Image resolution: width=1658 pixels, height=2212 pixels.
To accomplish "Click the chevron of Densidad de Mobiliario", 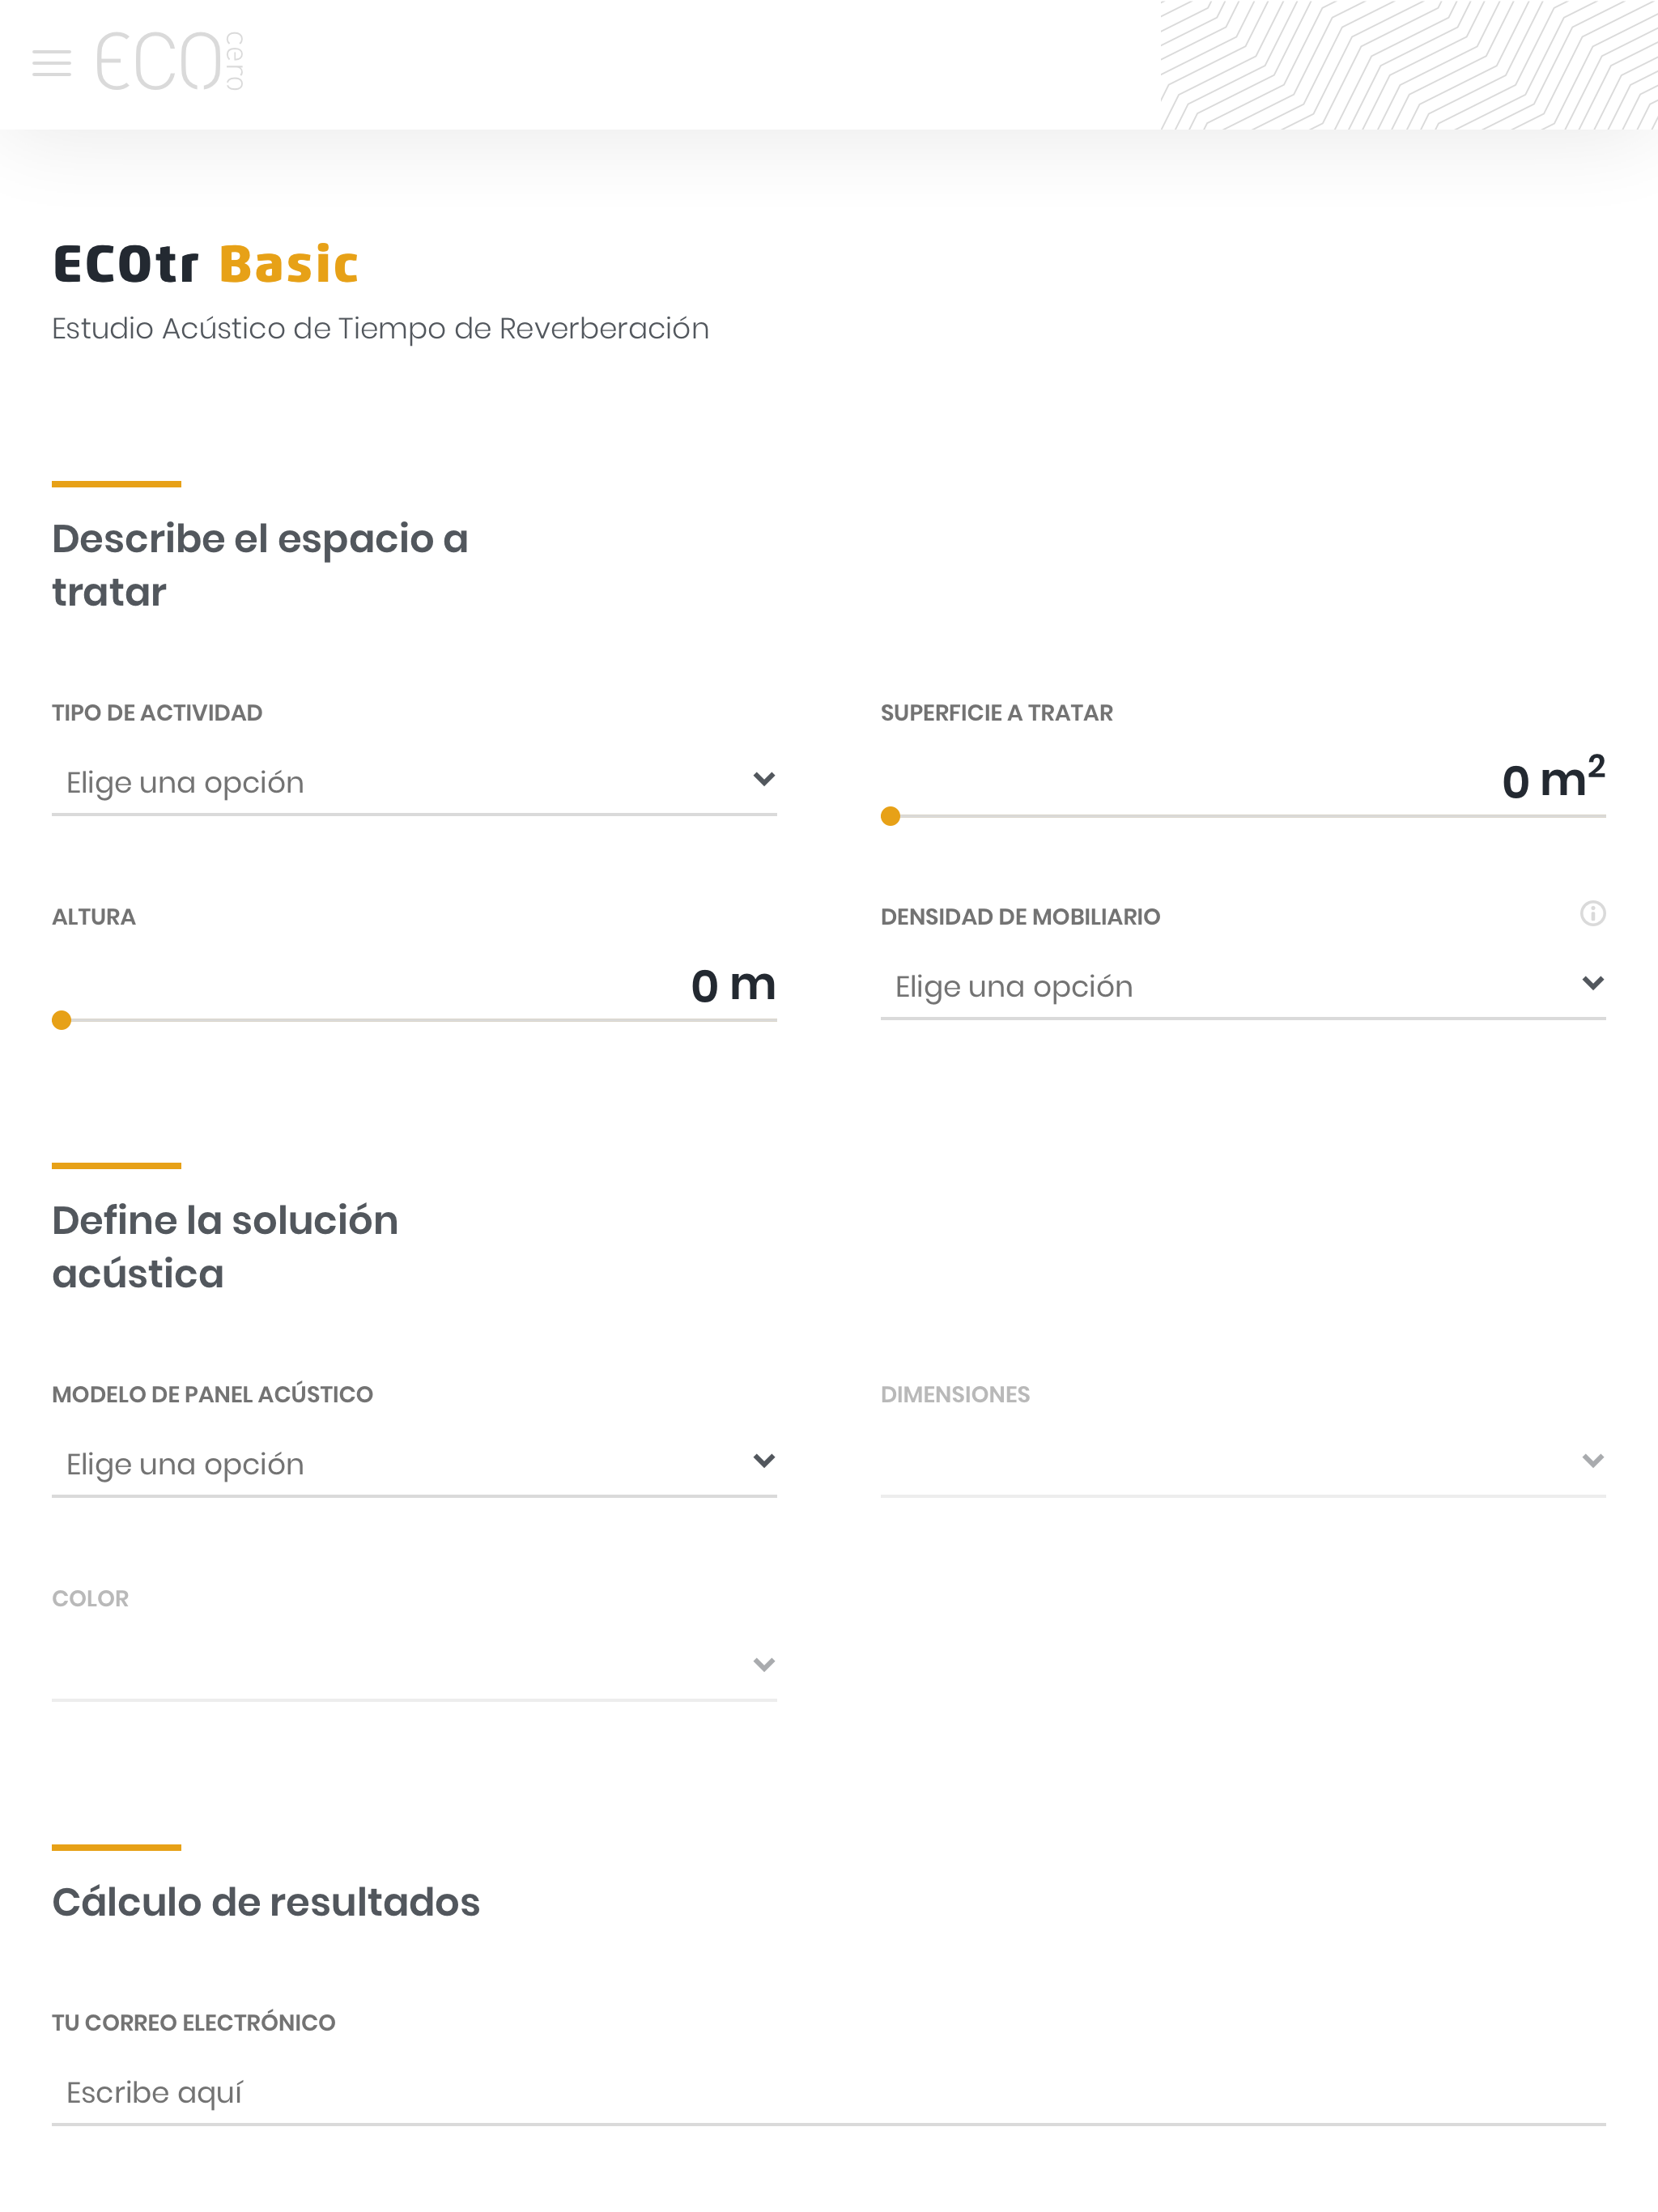I will pyautogui.click(x=1593, y=983).
